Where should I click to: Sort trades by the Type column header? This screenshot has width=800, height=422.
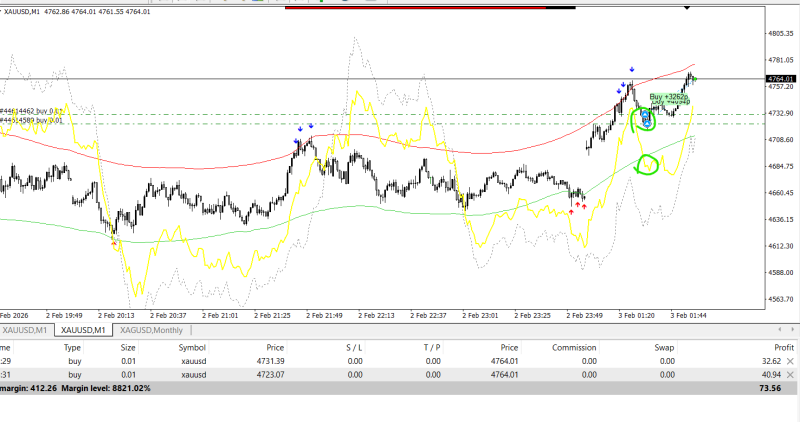pos(72,347)
